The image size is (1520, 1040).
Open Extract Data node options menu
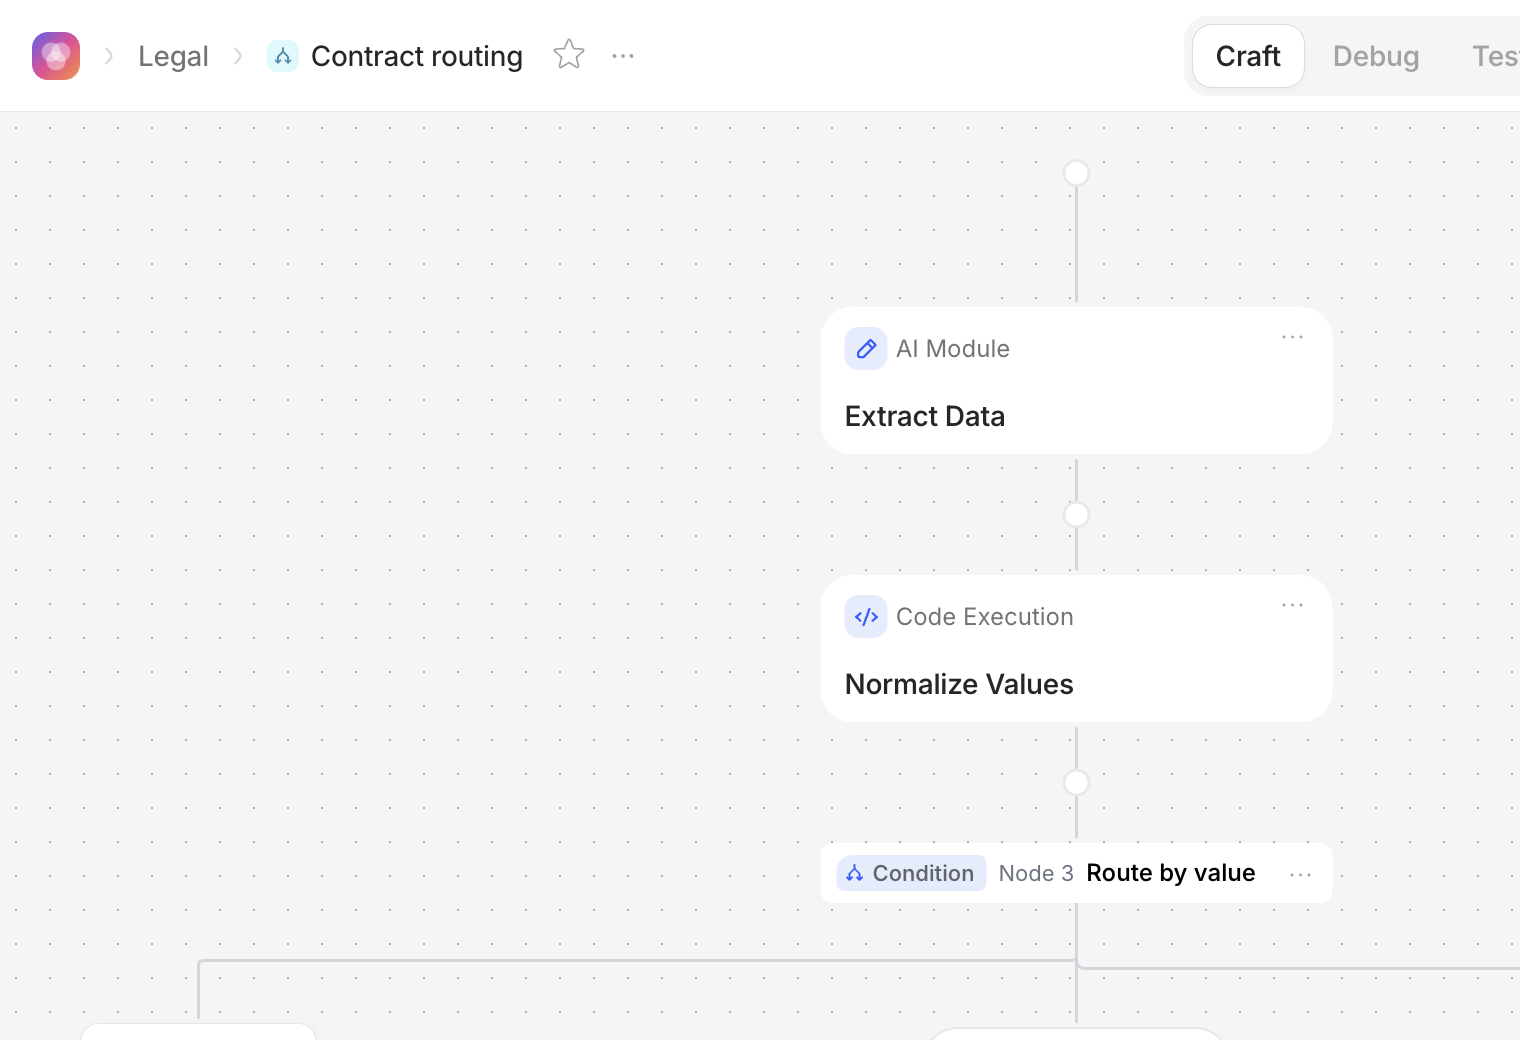pos(1292,337)
